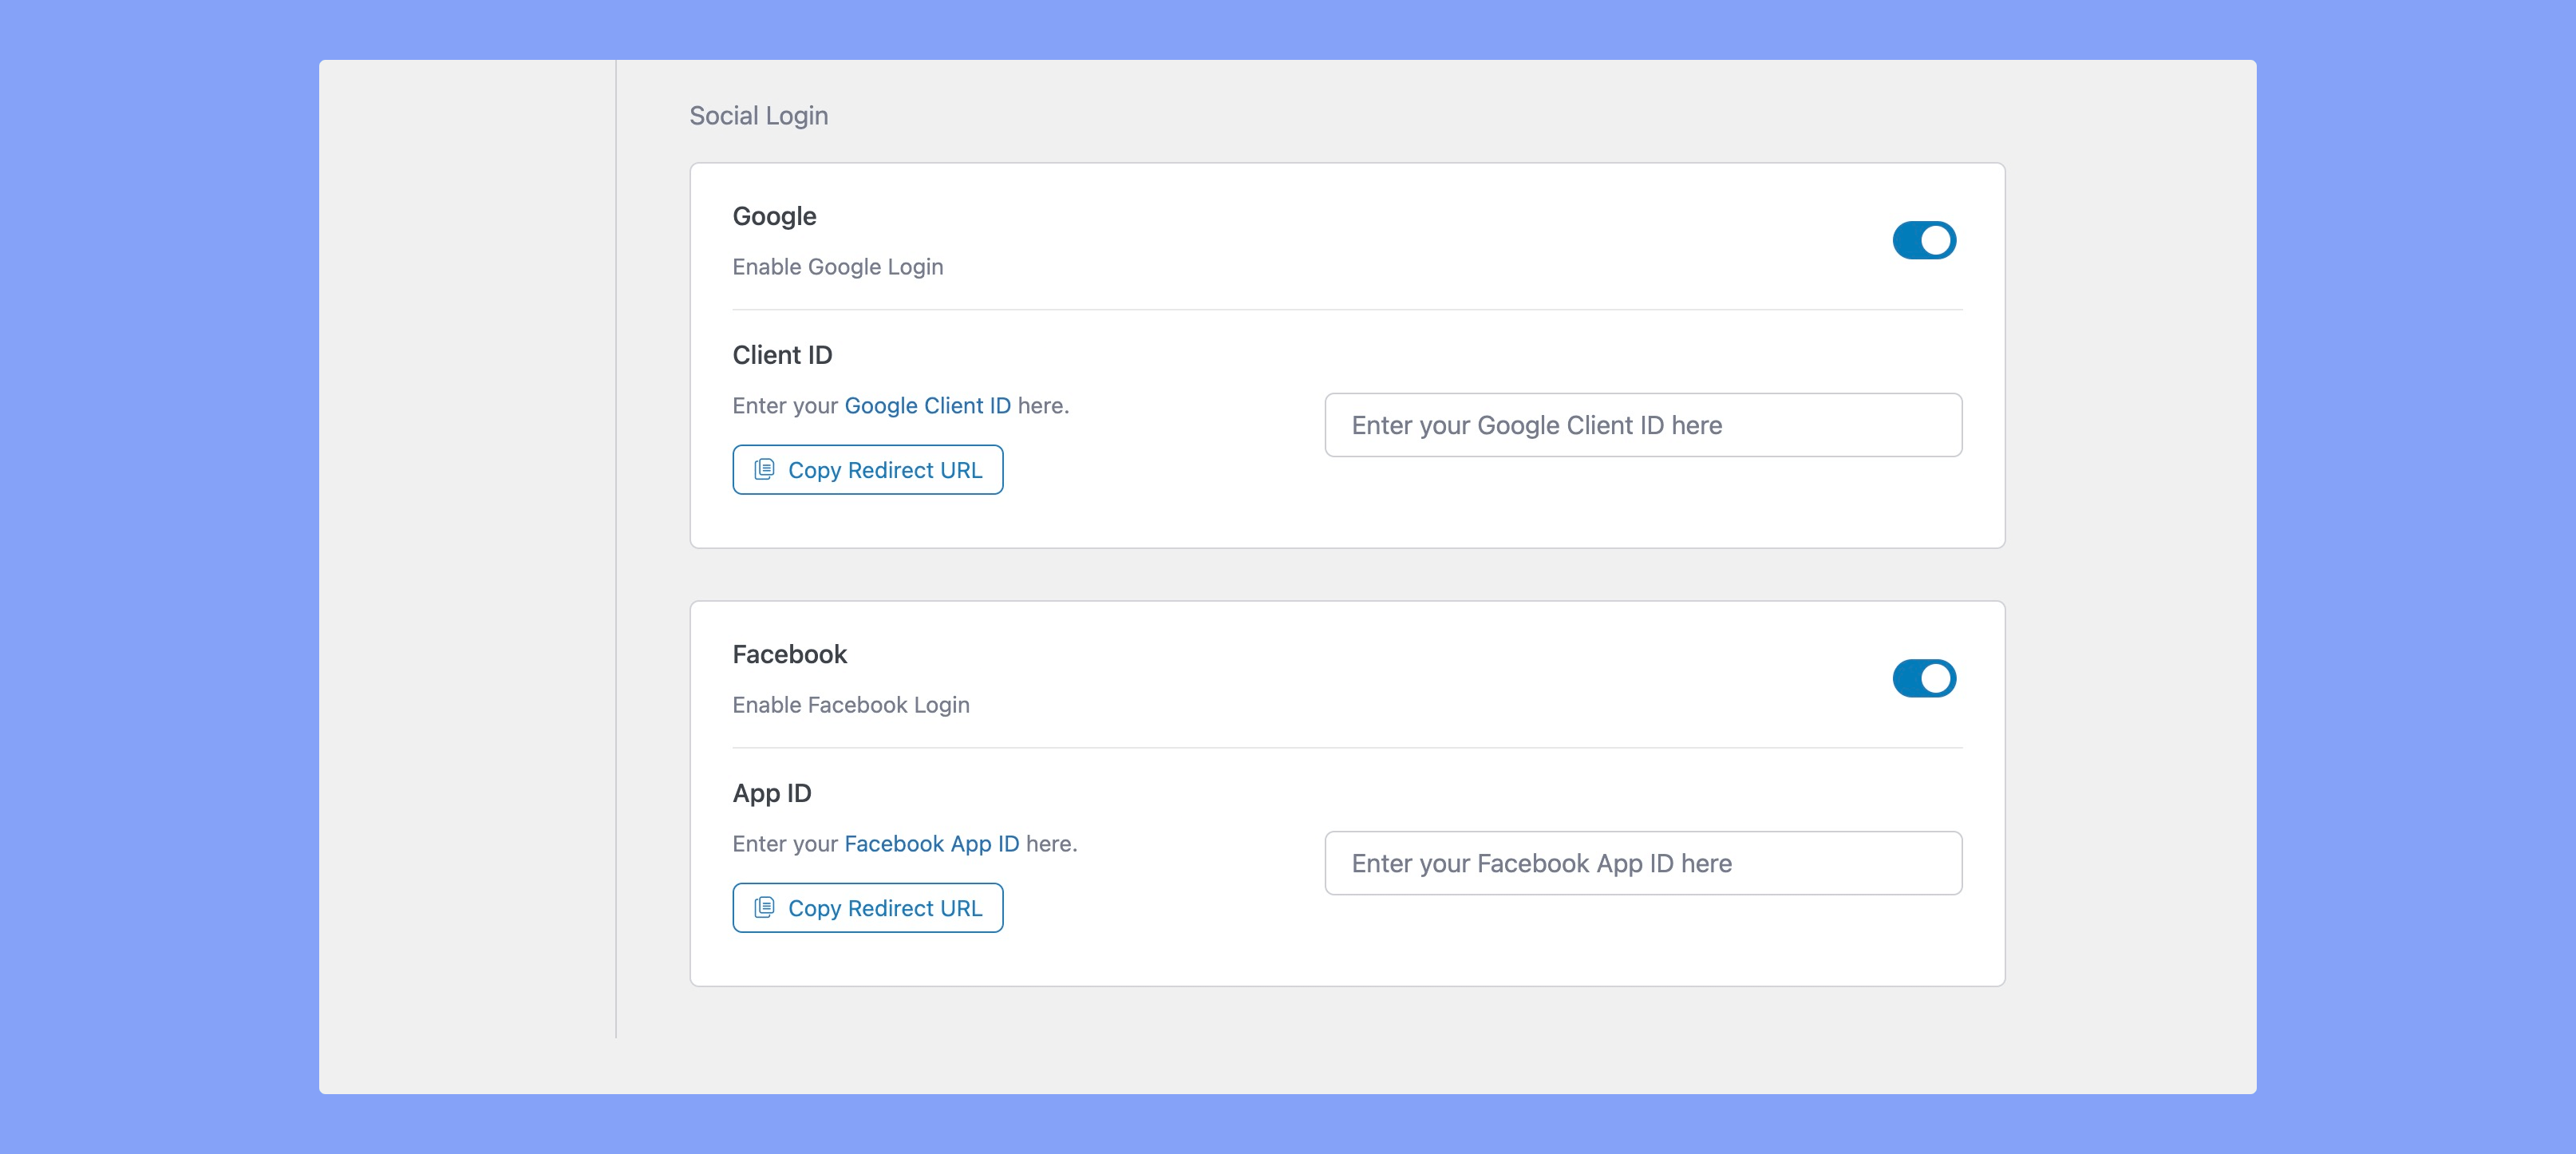The width and height of the screenshot is (2576, 1154).
Task: Click the App ID label
Action: [770, 792]
